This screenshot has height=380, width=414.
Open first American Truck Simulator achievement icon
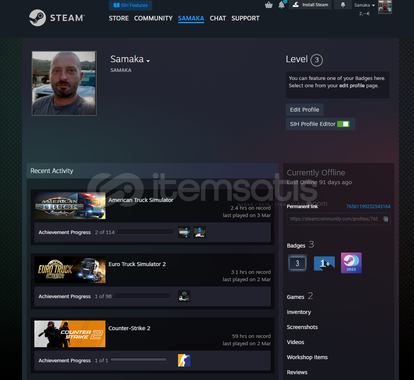(184, 232)
